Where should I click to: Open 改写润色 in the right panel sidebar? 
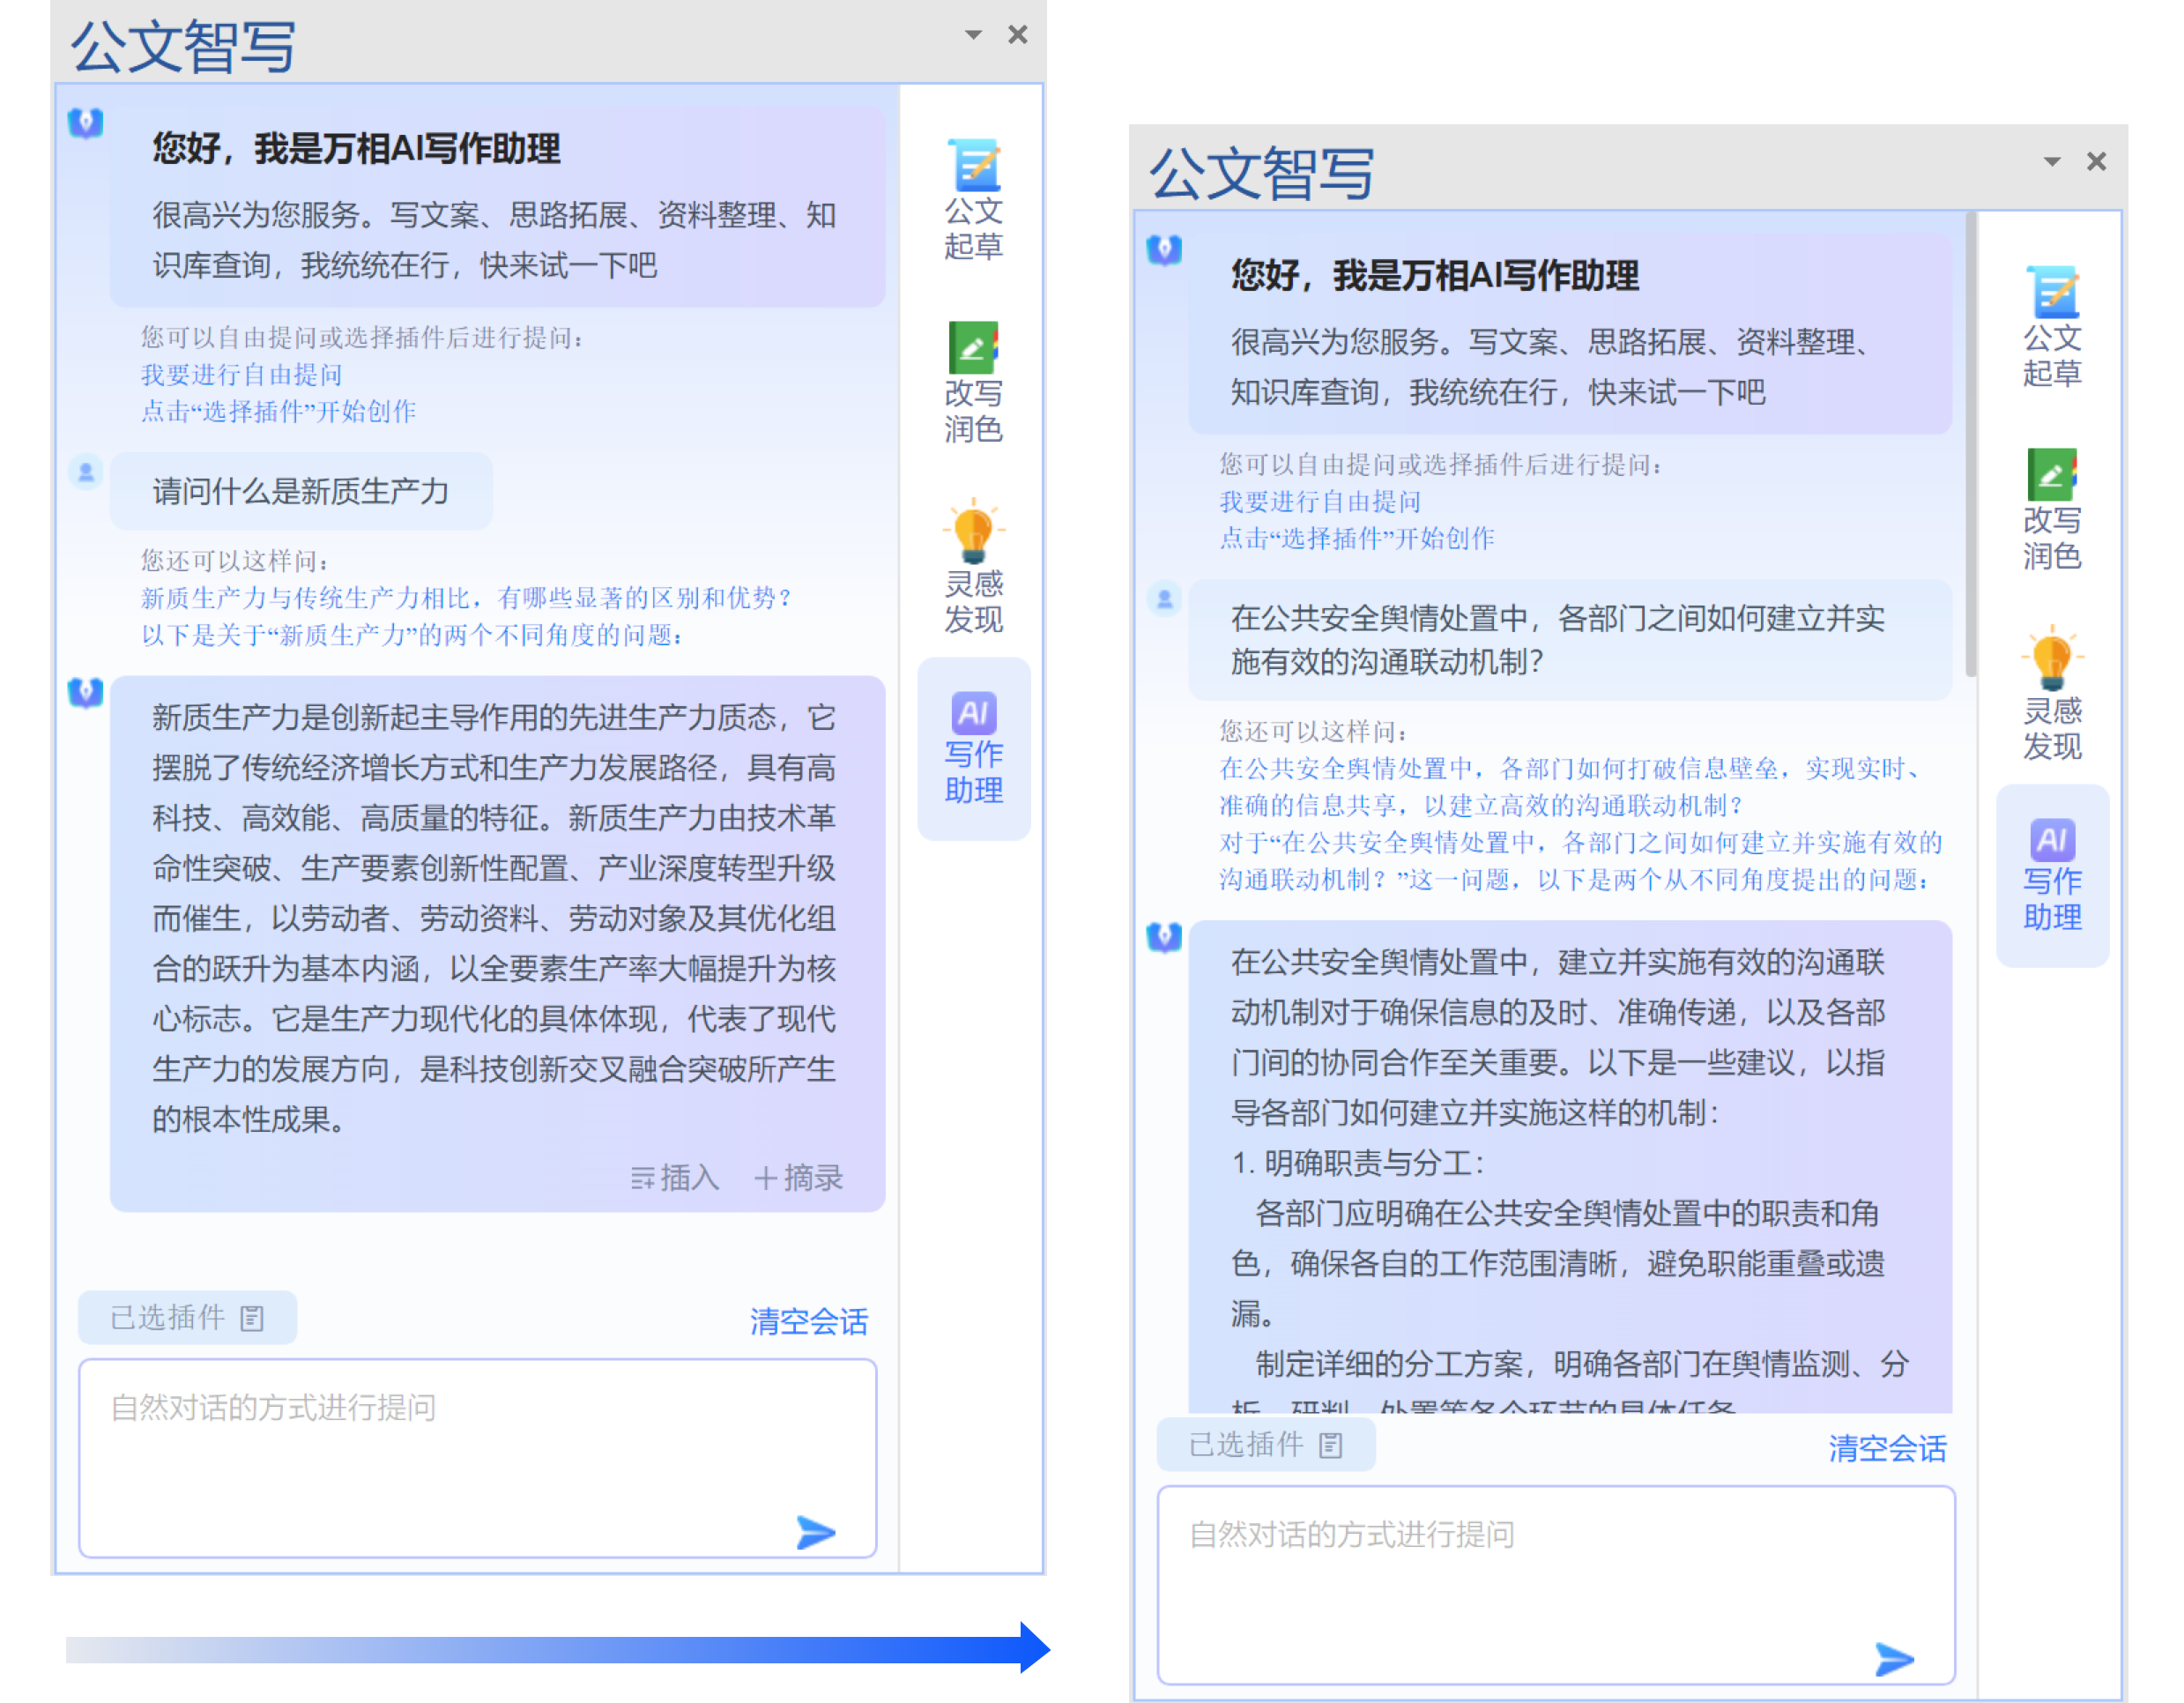(2051, 510)
